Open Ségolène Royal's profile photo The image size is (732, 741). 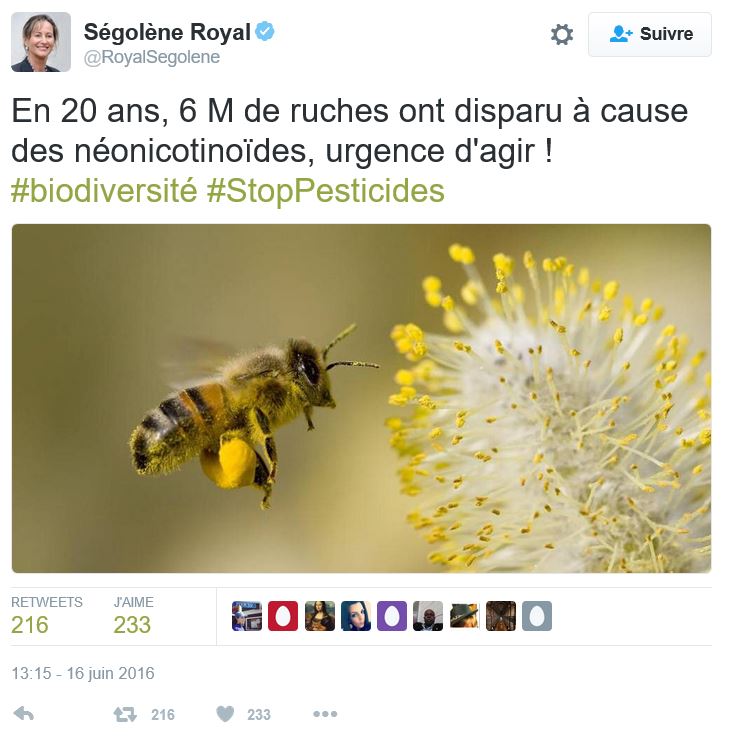pyautogui.click(x=41, y=42)
